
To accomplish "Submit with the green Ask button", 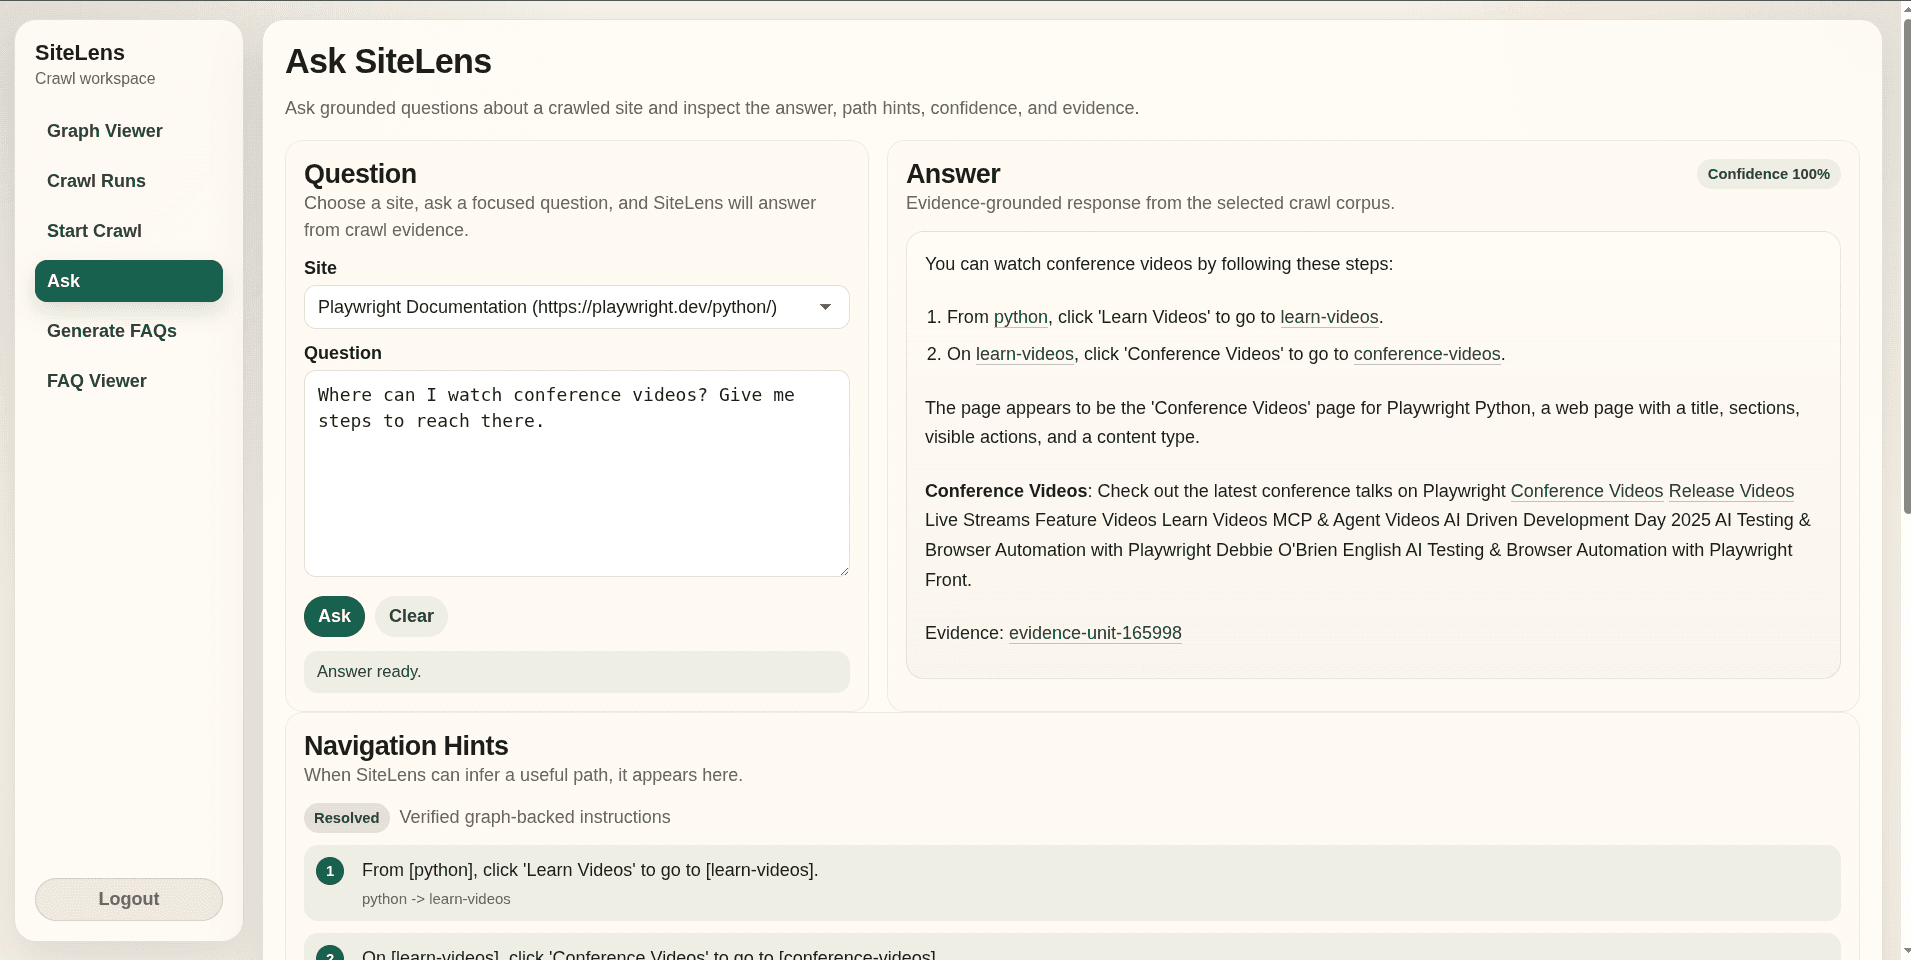I will coord(334,616).
